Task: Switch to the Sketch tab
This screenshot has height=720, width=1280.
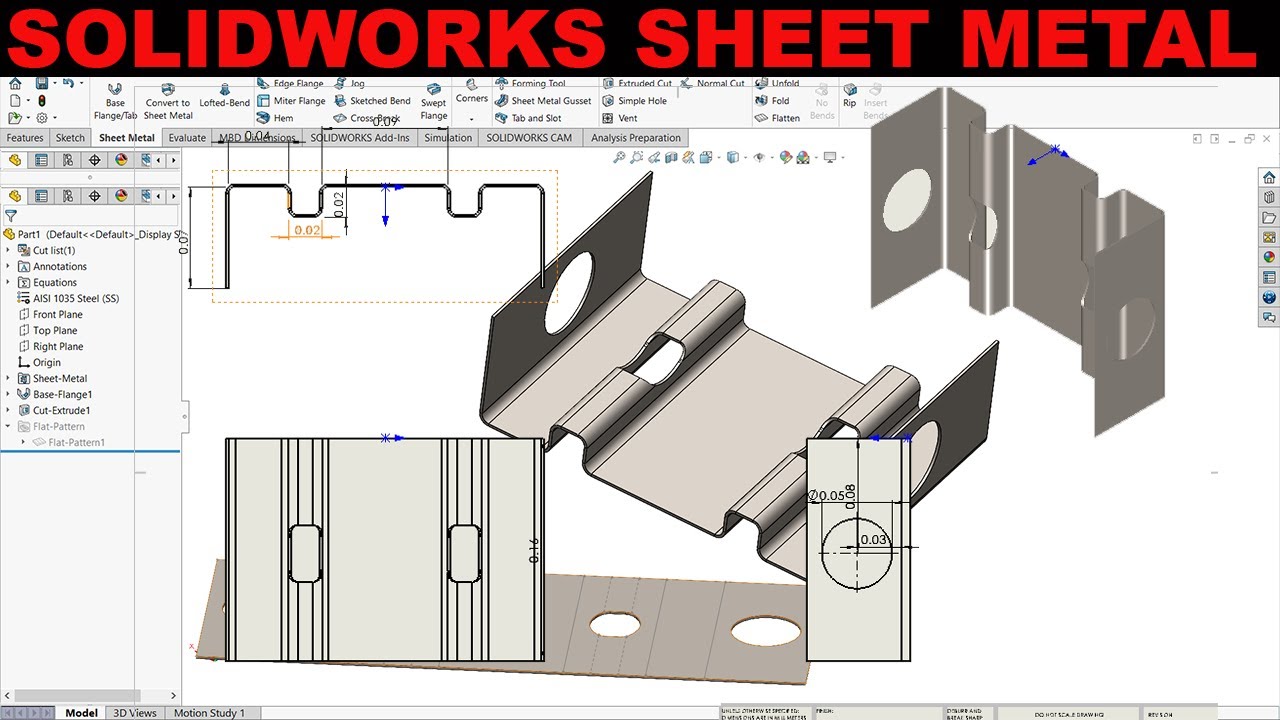Action: pos(70,138)
